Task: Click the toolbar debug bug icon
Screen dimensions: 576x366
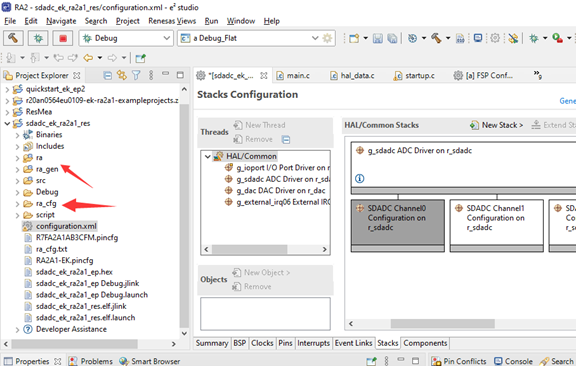Action: tap(534, 38)
